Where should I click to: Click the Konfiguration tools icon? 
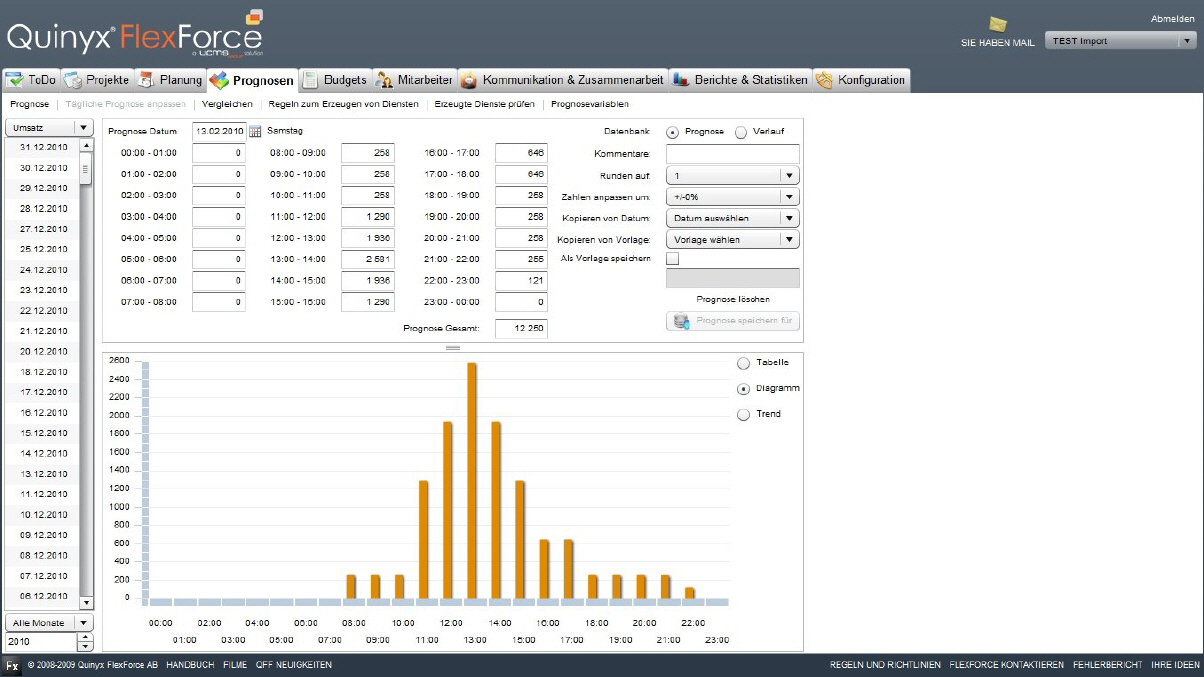click(x=824, y=80)
